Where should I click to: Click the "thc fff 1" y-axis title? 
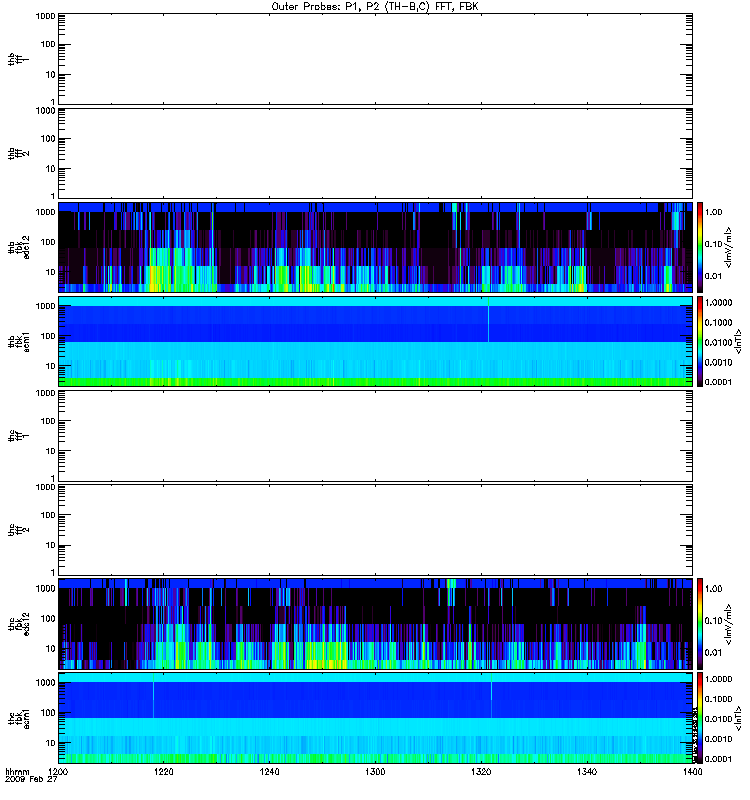pos(18,436)
